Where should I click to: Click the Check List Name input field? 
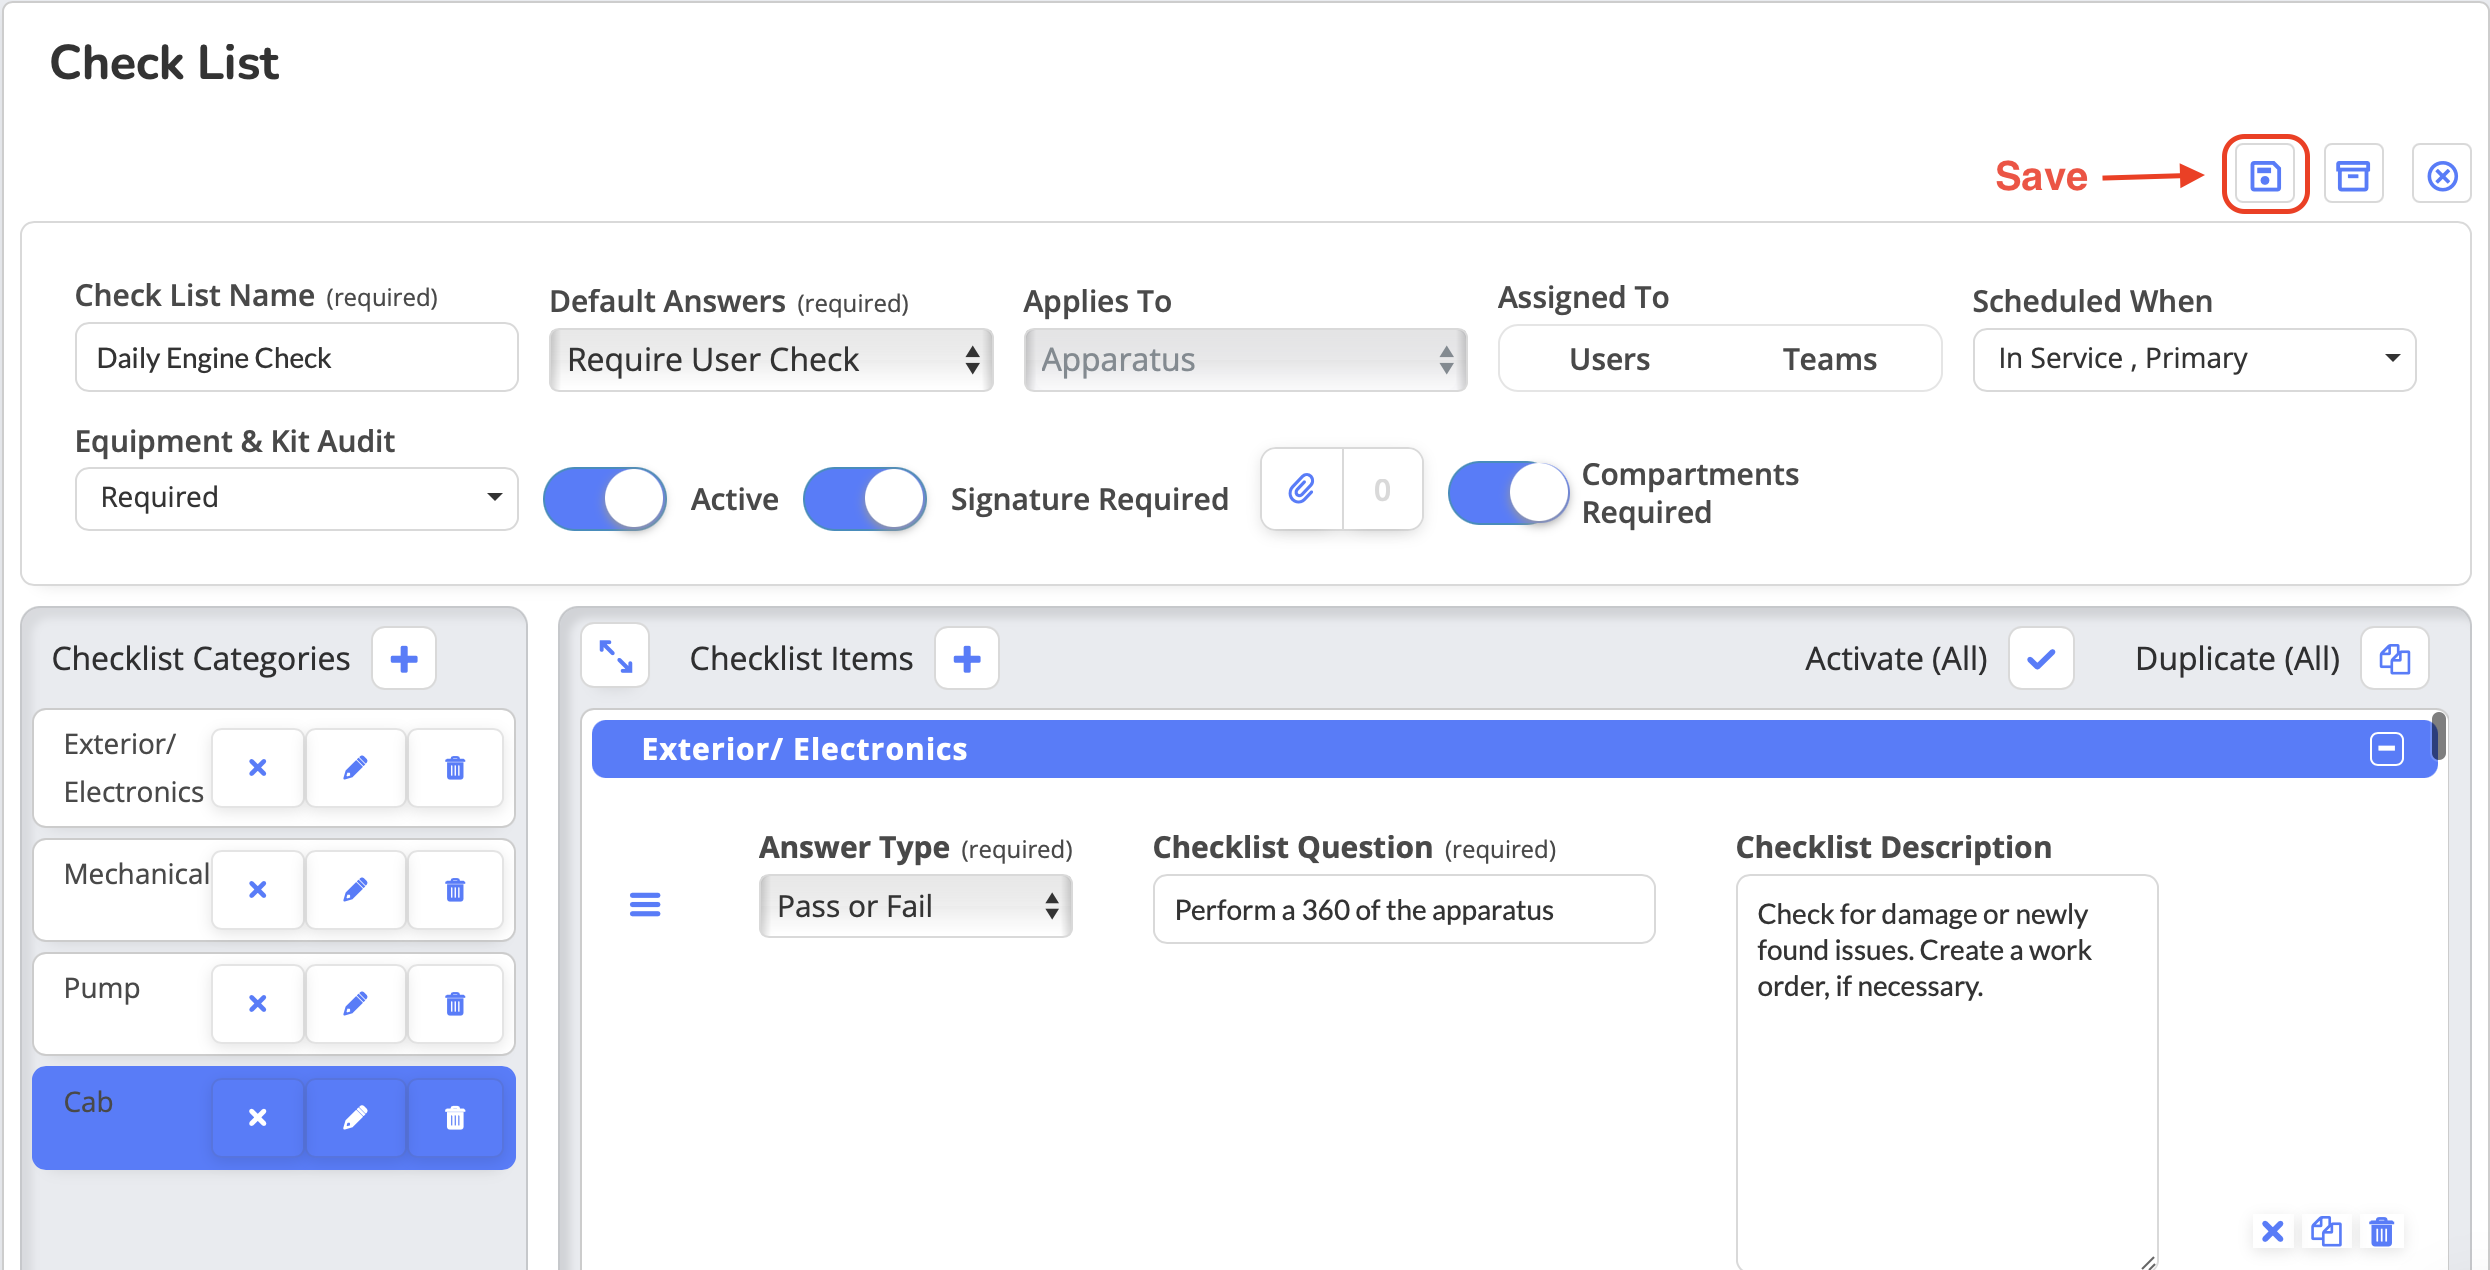coord(296,358)
